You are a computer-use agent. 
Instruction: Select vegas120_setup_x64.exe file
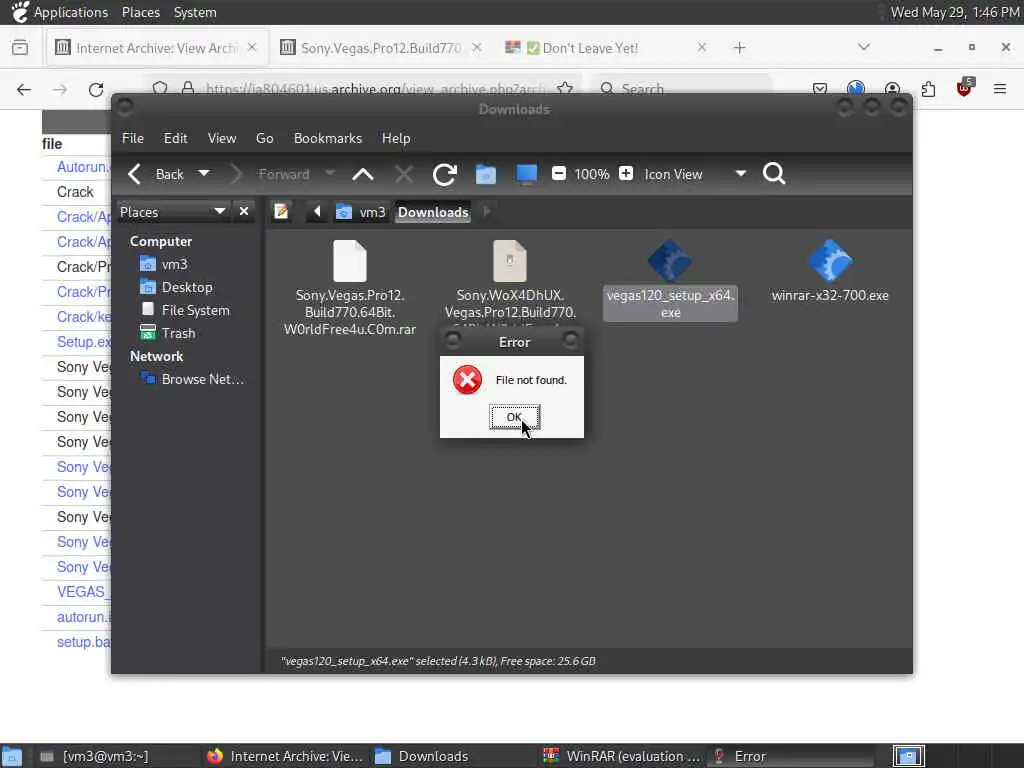[x=670, y=281]
